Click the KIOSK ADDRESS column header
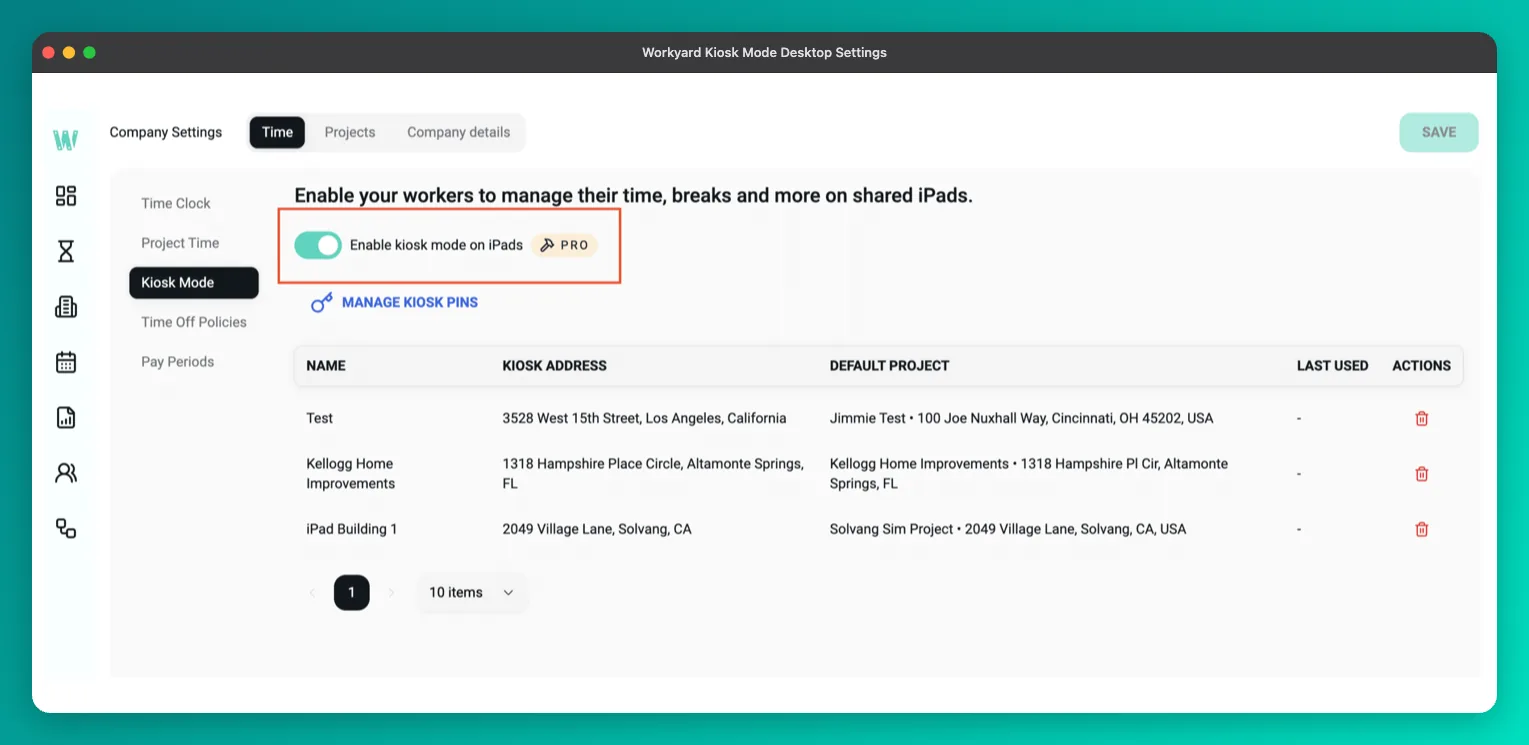Viewport: 1529px width, 745px height. pos(555,366)
